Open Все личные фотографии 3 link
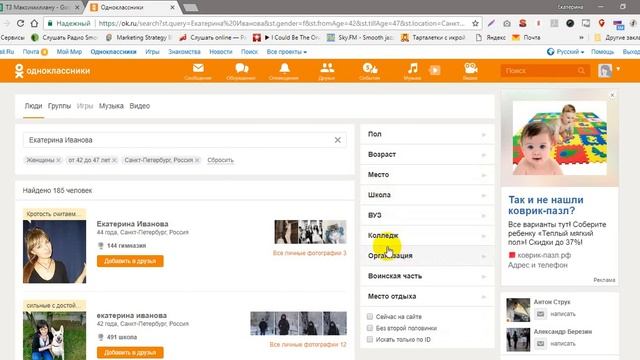This screenshot has height=360, width=640. [x=309, y=253]
